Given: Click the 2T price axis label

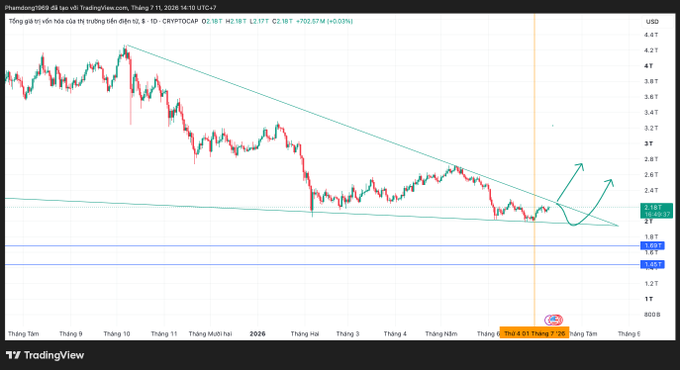Looking at the screenshot, I should click(x=648, y=221).
